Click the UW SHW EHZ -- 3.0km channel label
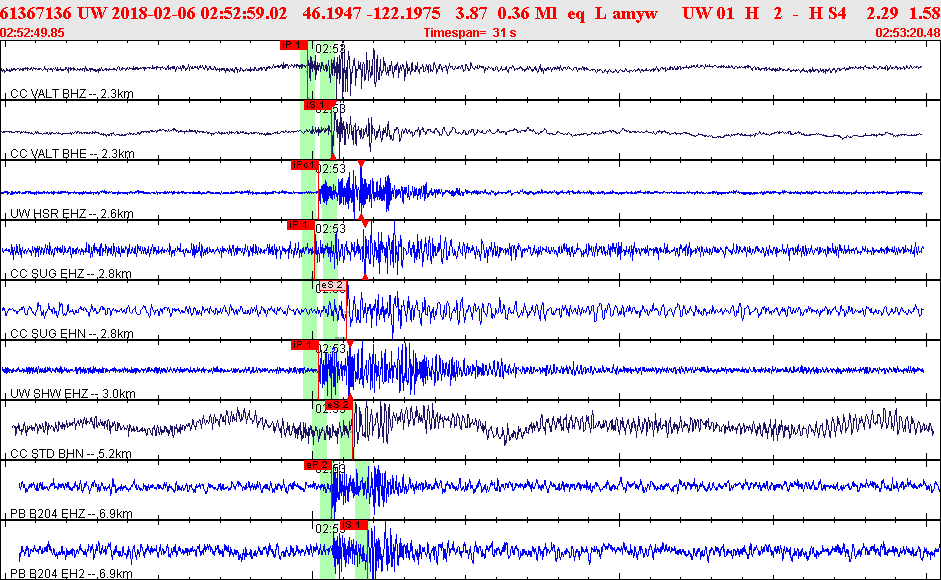The width and height of the screenshot is (941, 580). point(73,394)
